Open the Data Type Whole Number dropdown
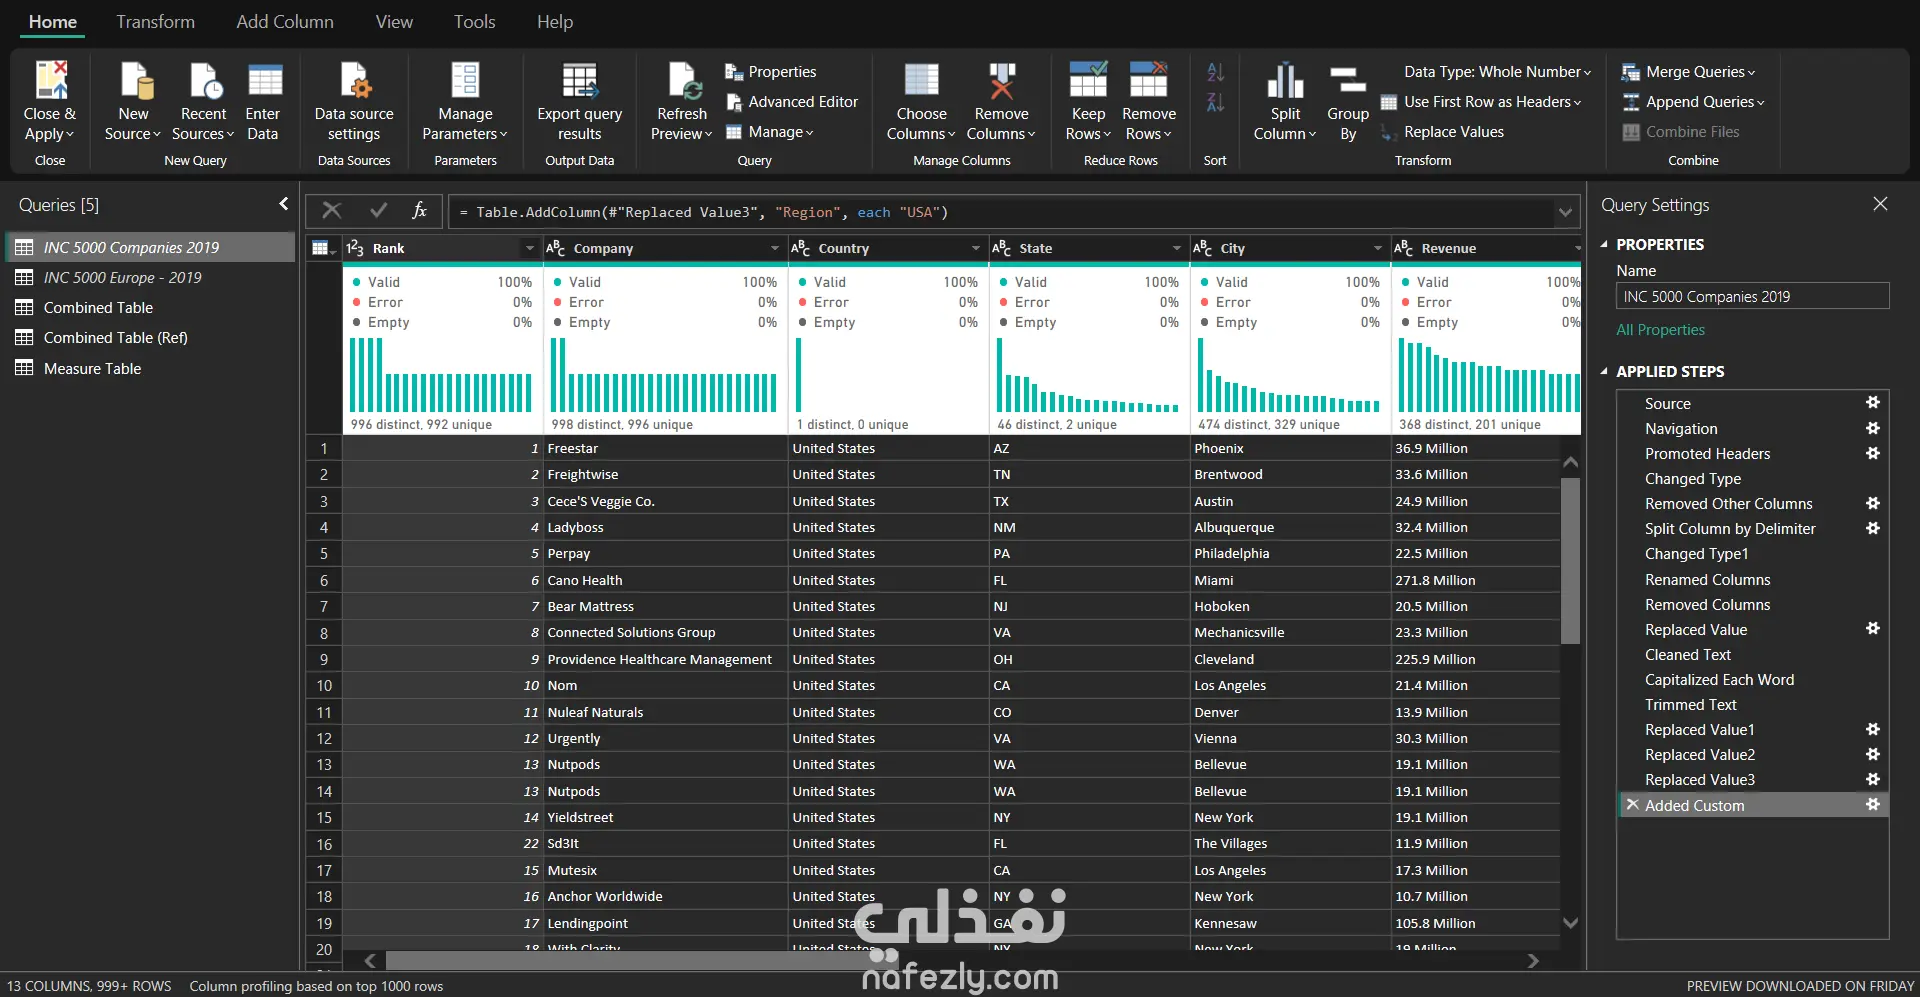Viewport: 1920px width, 997px height. 1497,72
